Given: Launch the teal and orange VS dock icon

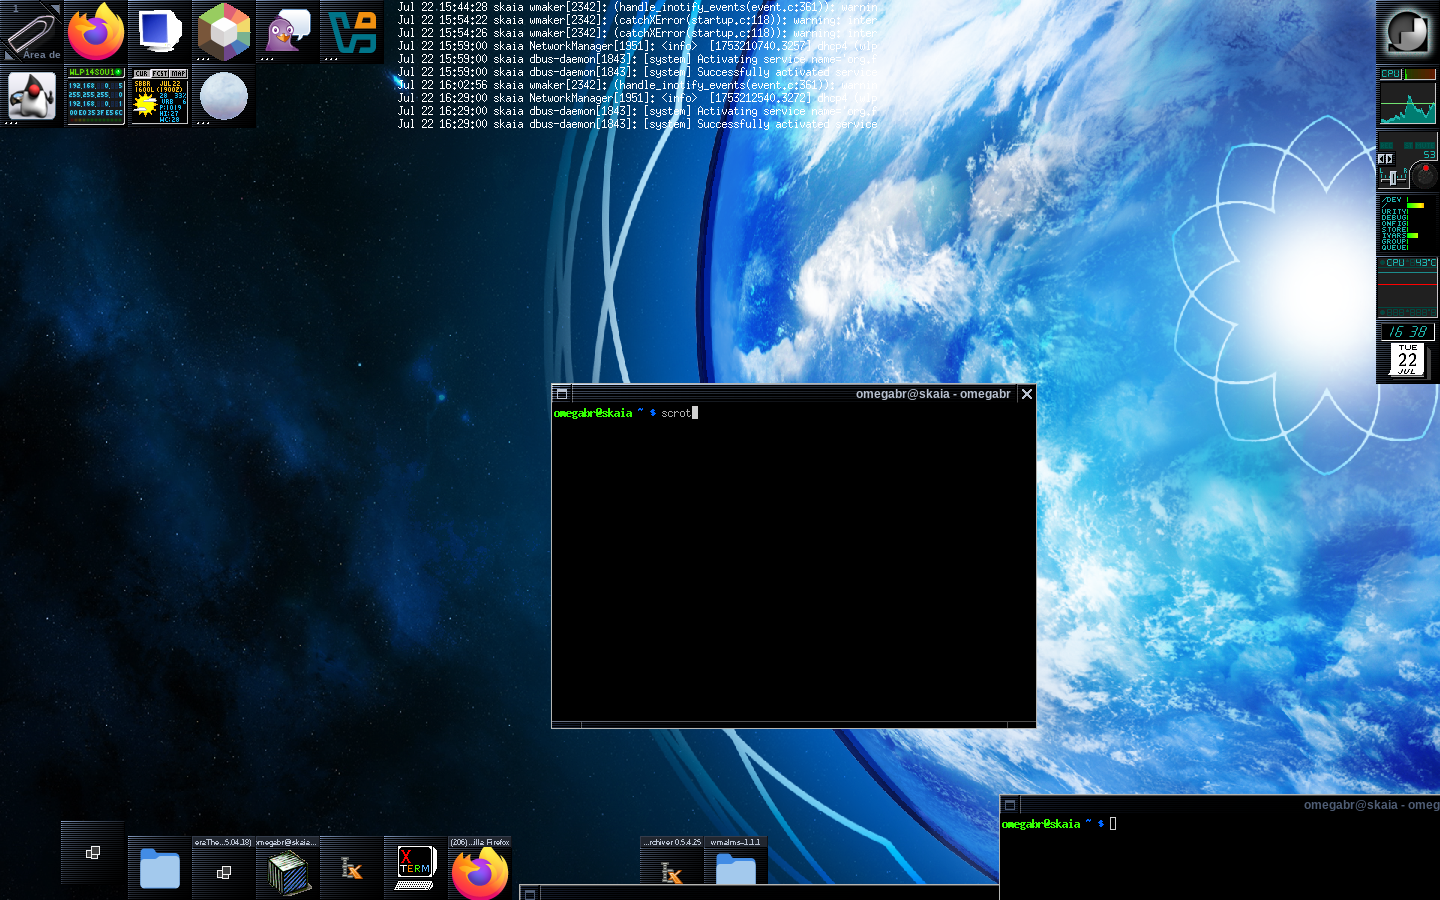Looking at the screenshot, I should point(352,32).
